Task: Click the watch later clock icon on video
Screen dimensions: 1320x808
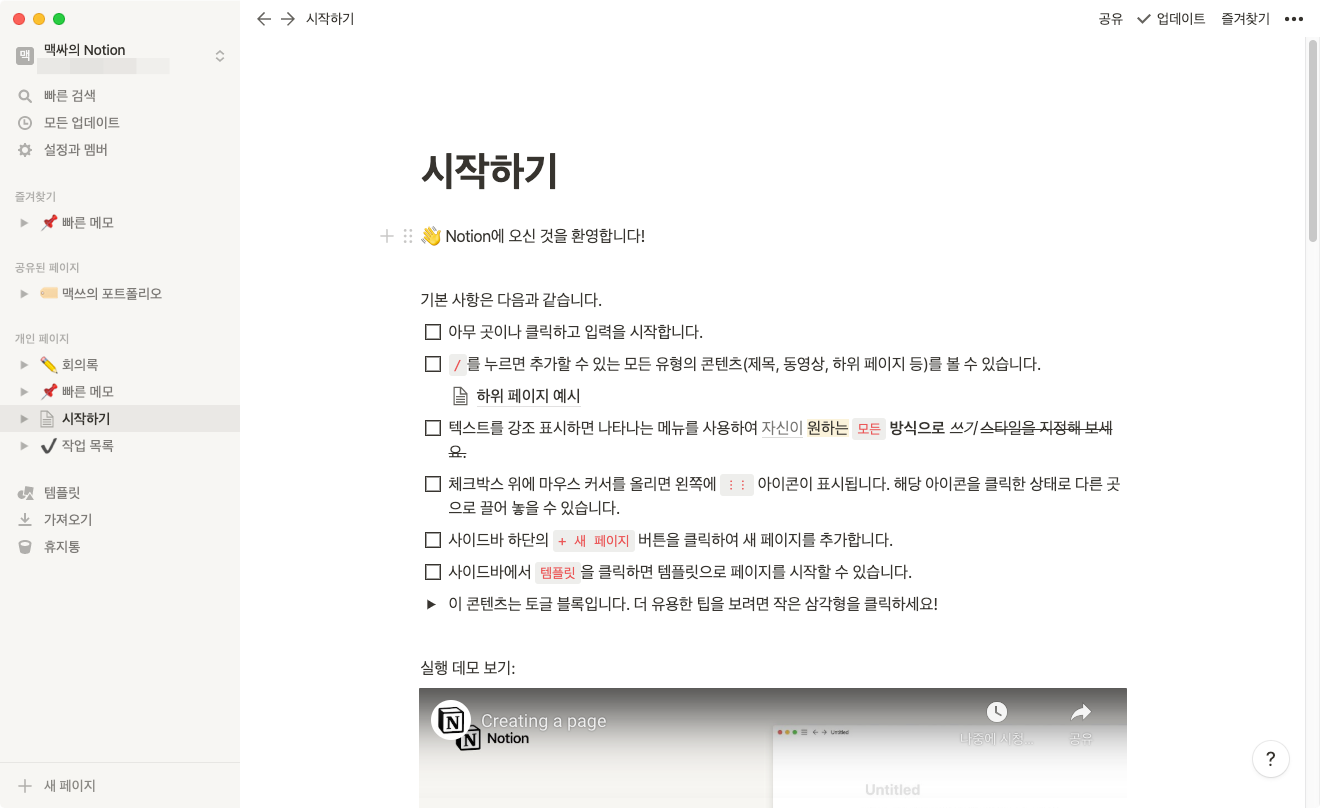Action: coord(996,712)
